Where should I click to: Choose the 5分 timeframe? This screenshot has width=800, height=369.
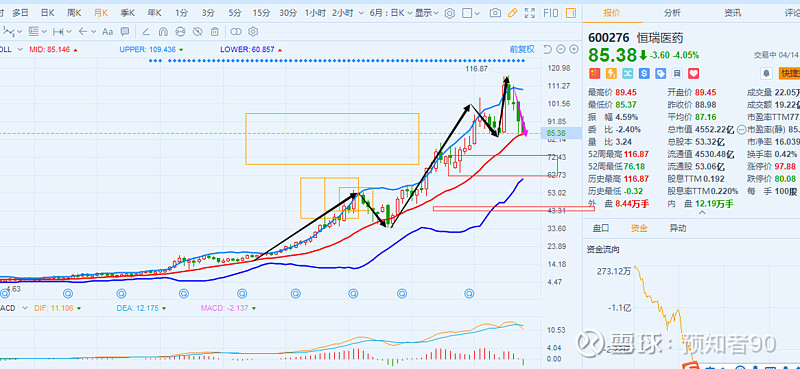click(235, 13)
